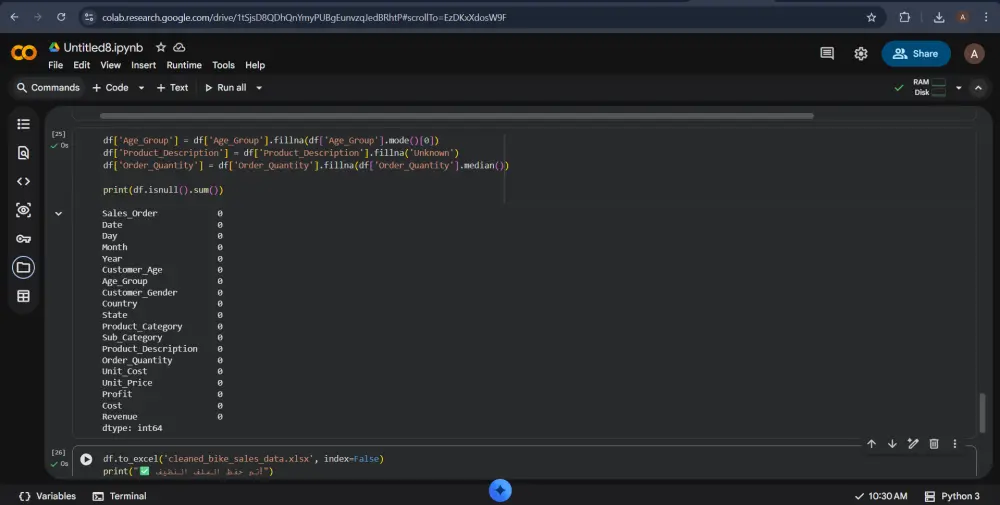Click the Revenue output row
Image resolution: width=1000 pixels, height=505 pixels.
point(162,416)
